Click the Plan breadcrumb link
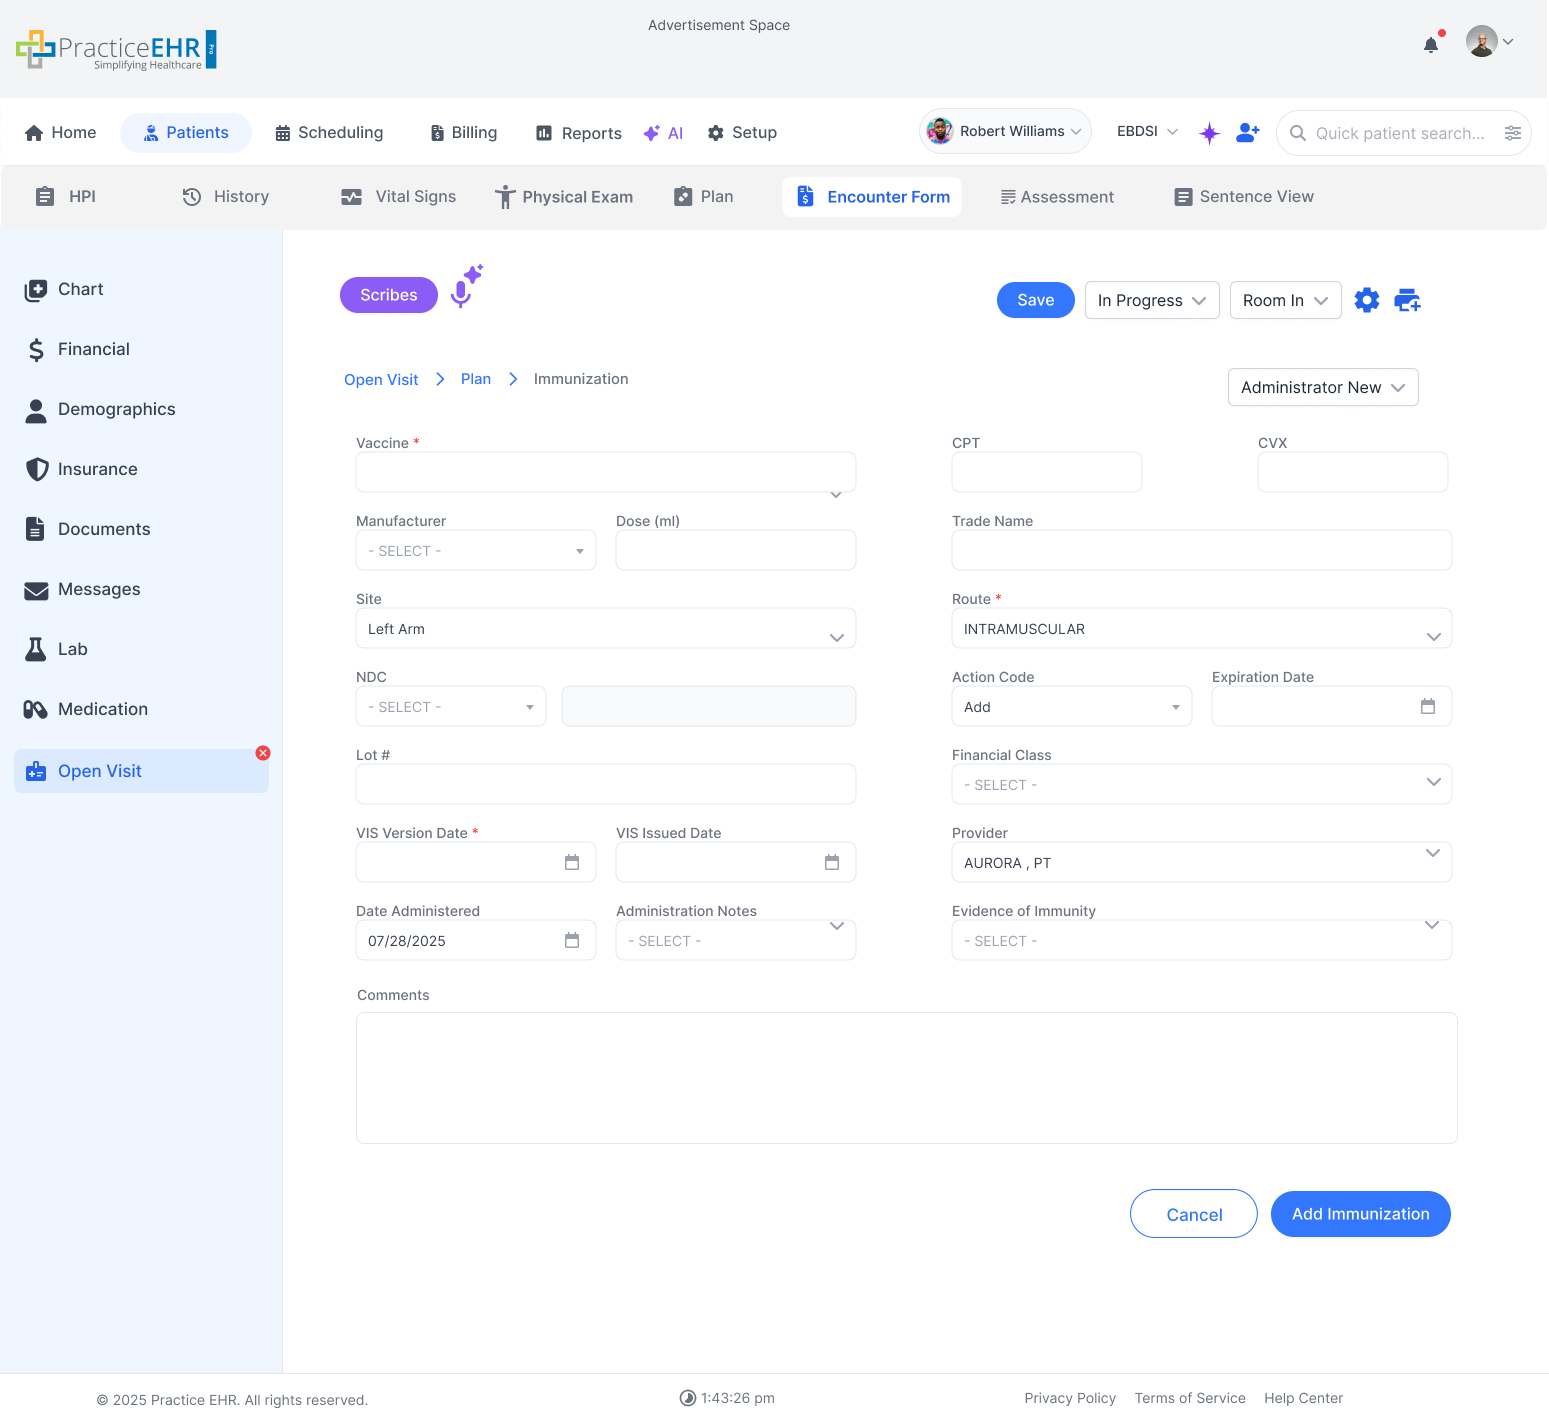This screenshot has height=1426, width=1549. coord(475,379)
